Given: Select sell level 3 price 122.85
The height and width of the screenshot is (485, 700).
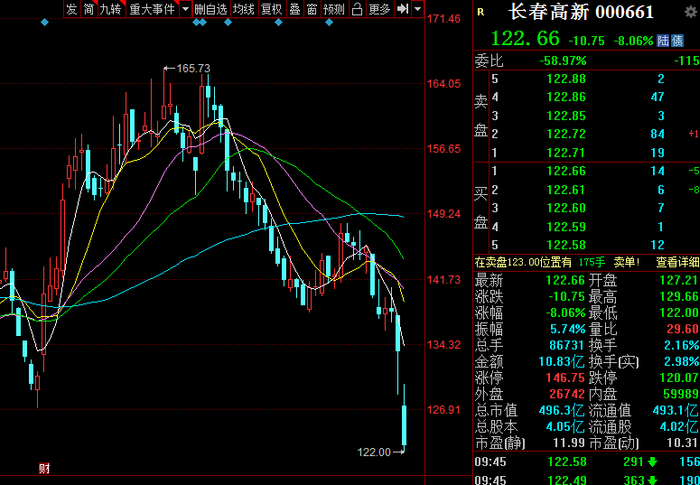Looking at the screenshot, I should pos(566,116).
